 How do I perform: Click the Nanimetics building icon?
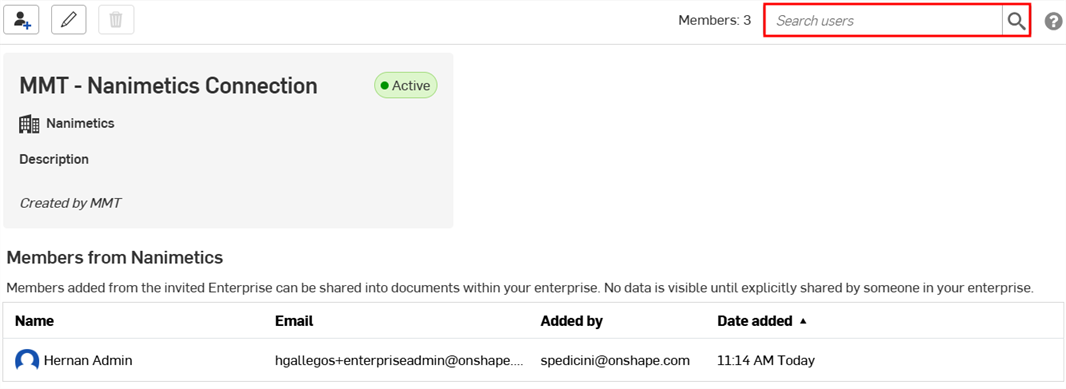click(29, 124)
